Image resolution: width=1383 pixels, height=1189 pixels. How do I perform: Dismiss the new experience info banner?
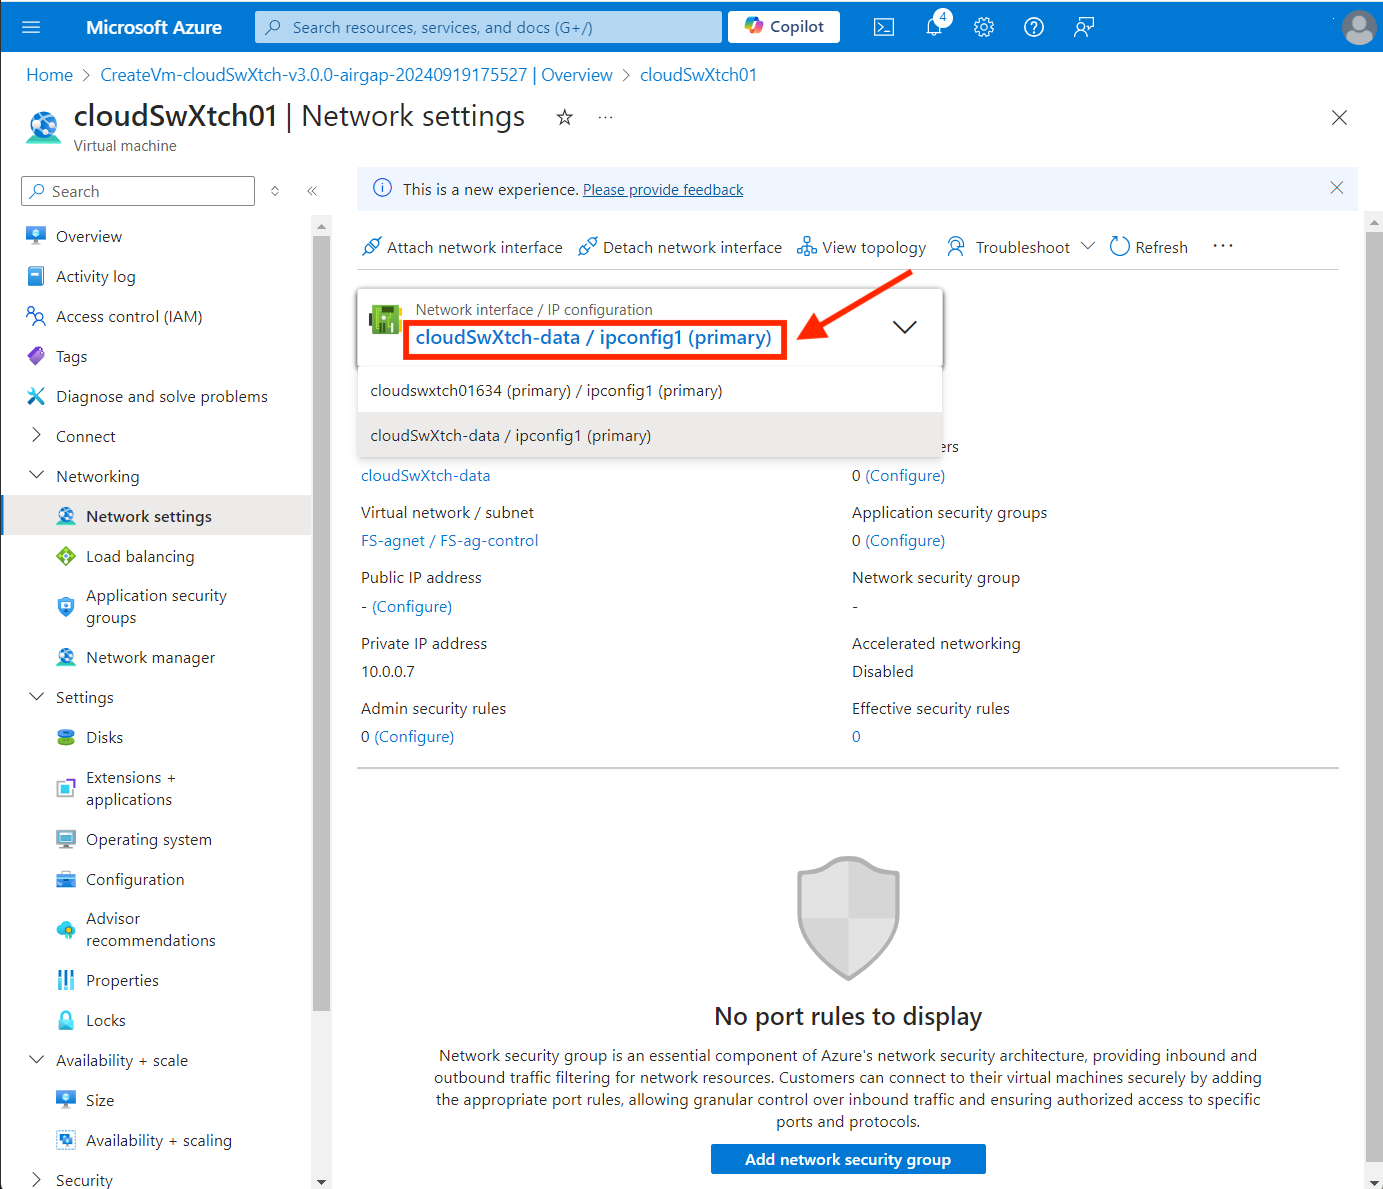point(1336,188)
